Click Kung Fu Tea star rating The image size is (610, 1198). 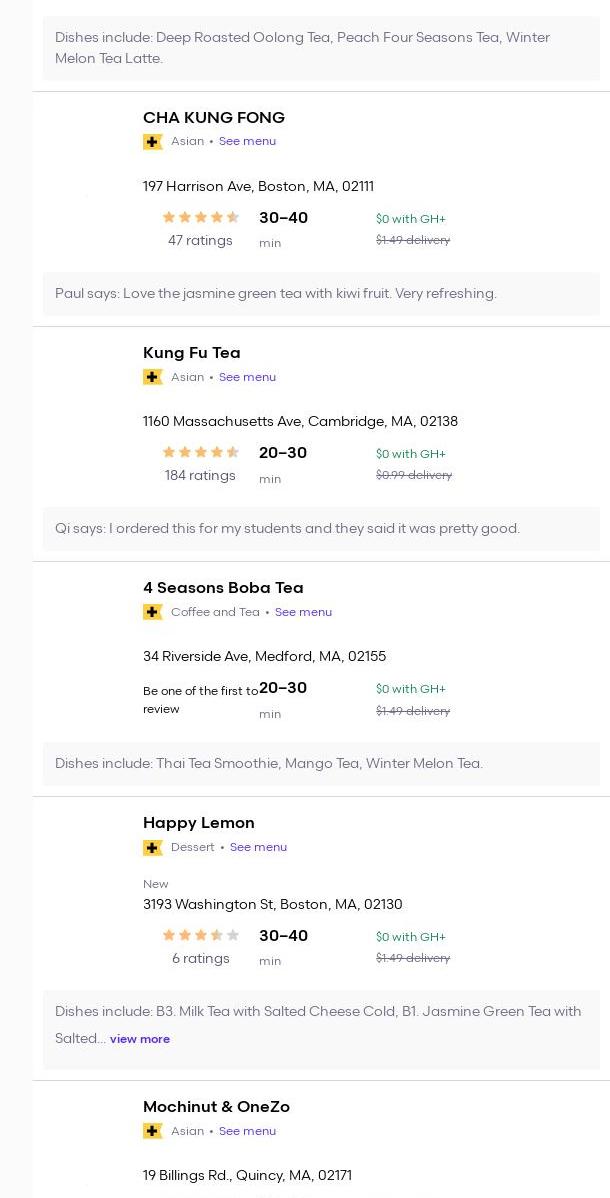pos(201,453)
